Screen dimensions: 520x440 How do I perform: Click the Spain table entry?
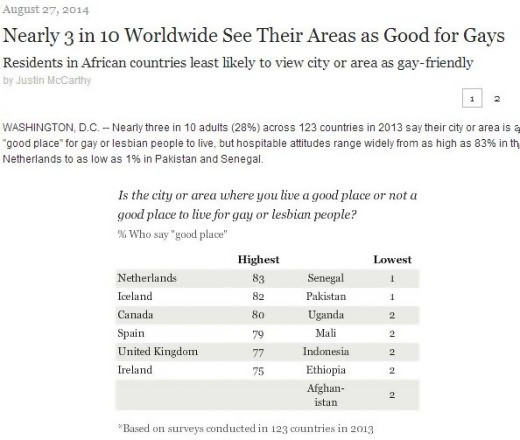tap(131, 333)
